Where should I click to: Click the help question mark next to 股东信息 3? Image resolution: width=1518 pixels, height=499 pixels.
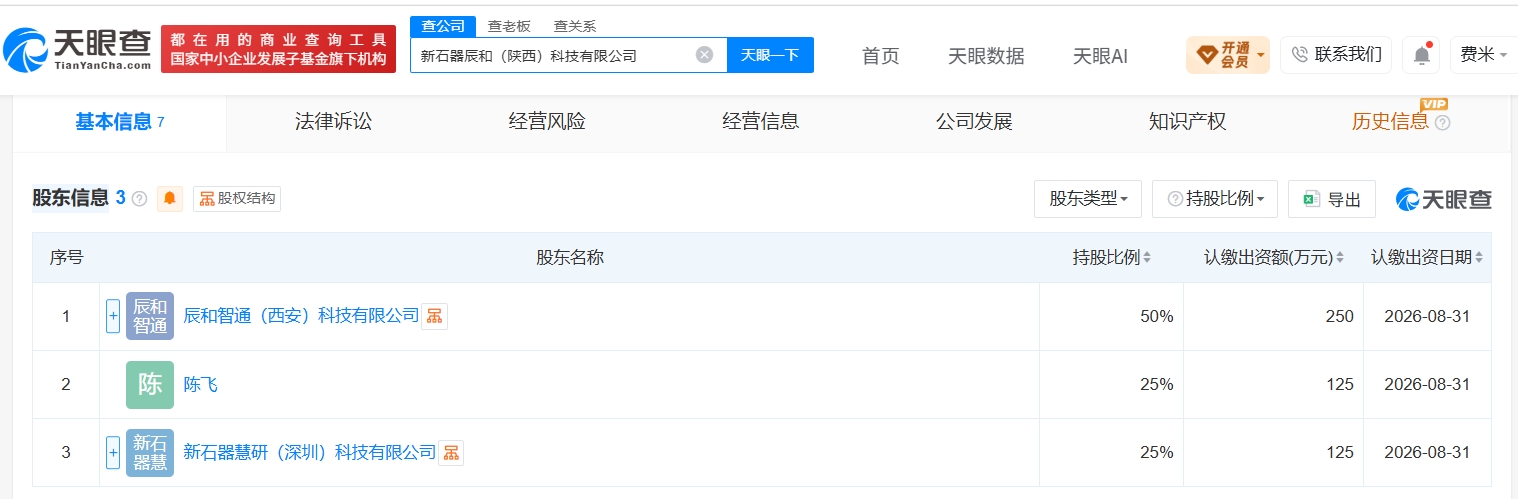(139, 199)
